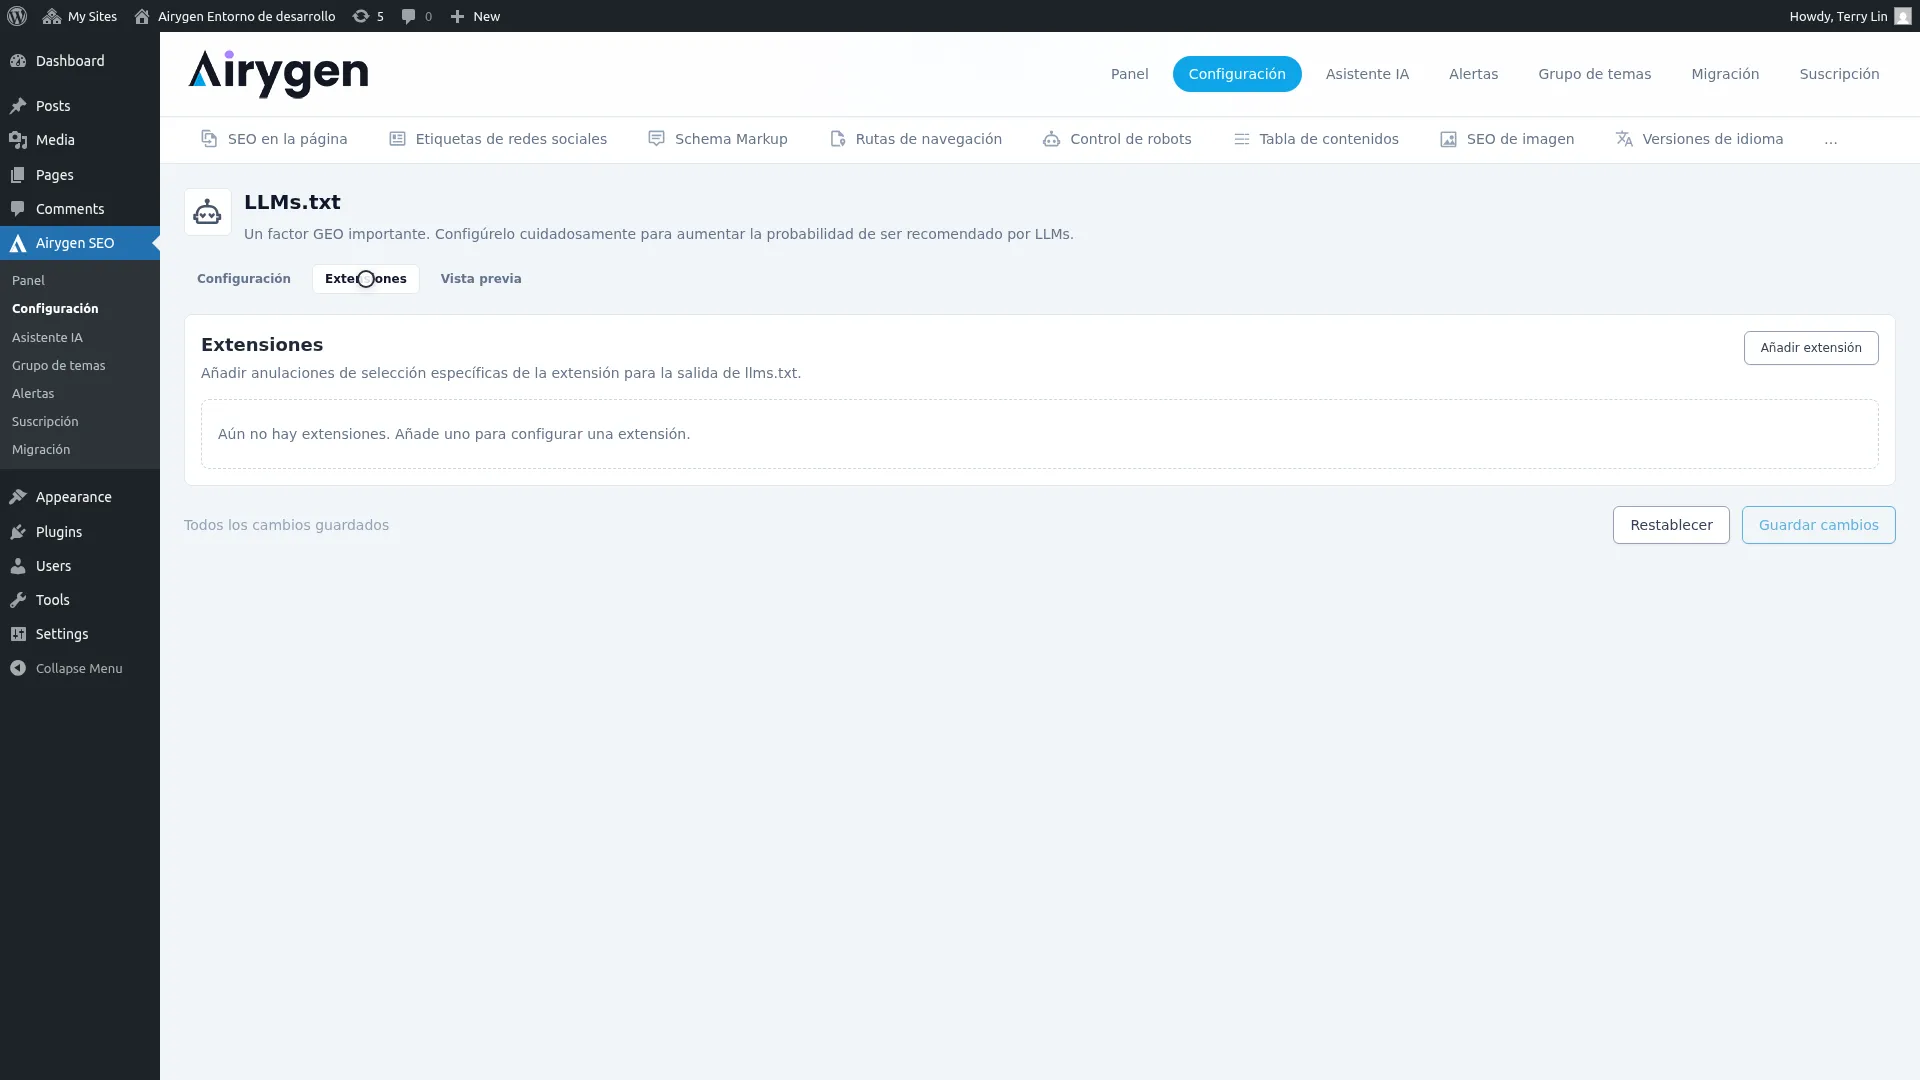Switch to Asistente IA top tab

(1367, 74)
